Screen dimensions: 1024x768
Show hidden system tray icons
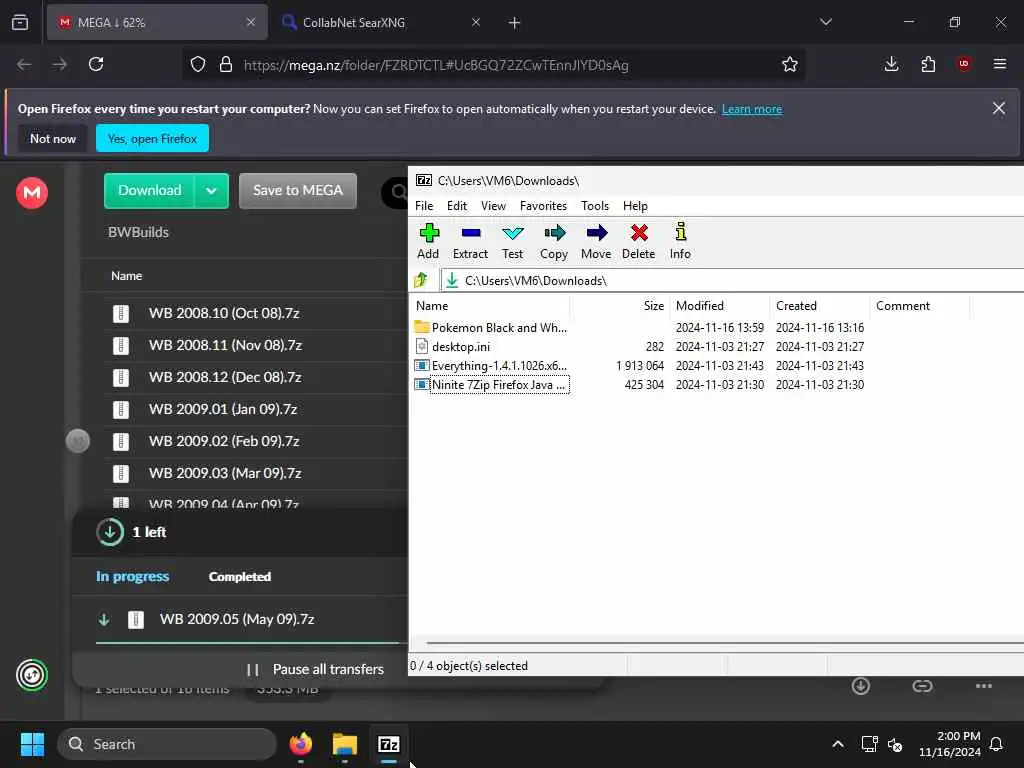tap(837, 744)
